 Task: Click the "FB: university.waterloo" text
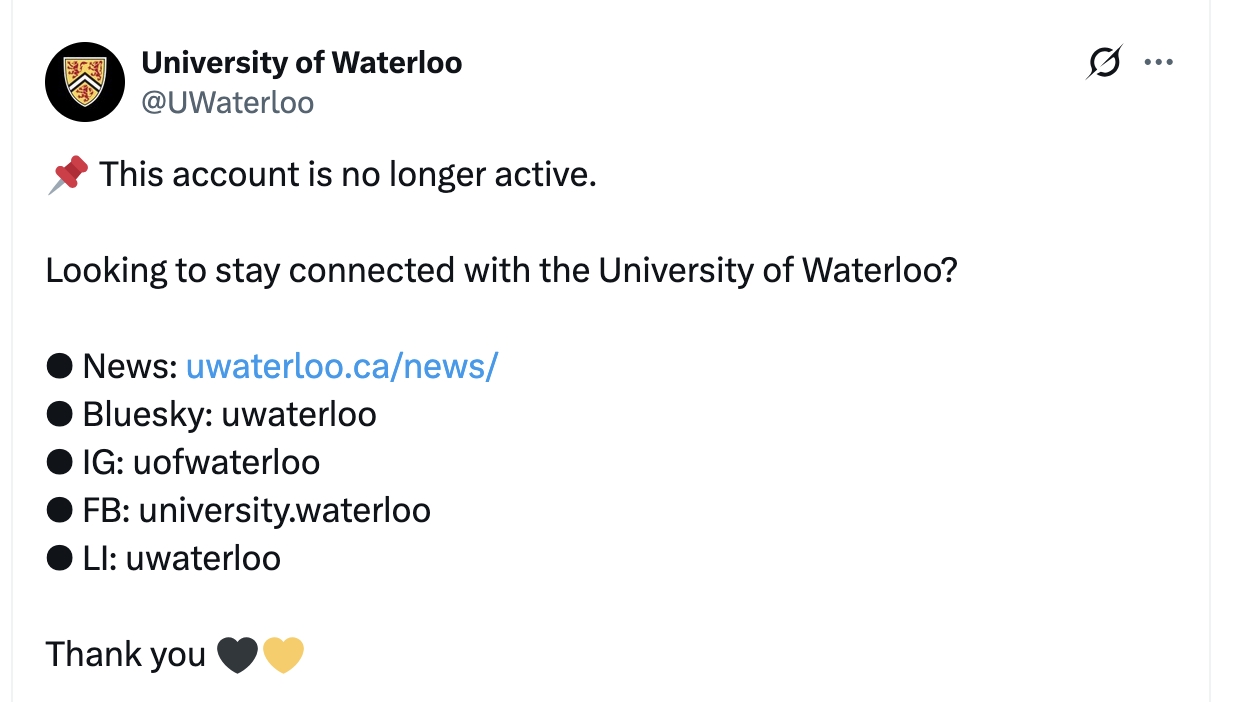256,510
